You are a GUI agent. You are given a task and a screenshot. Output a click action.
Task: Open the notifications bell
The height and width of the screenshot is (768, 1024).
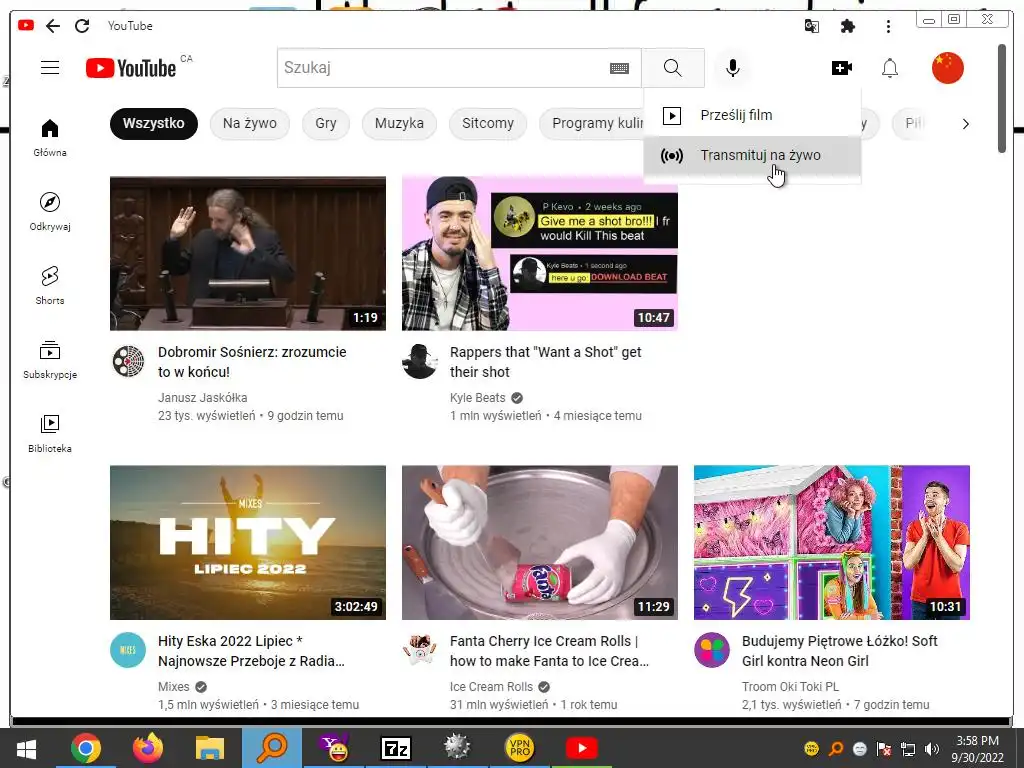[890, 68]
